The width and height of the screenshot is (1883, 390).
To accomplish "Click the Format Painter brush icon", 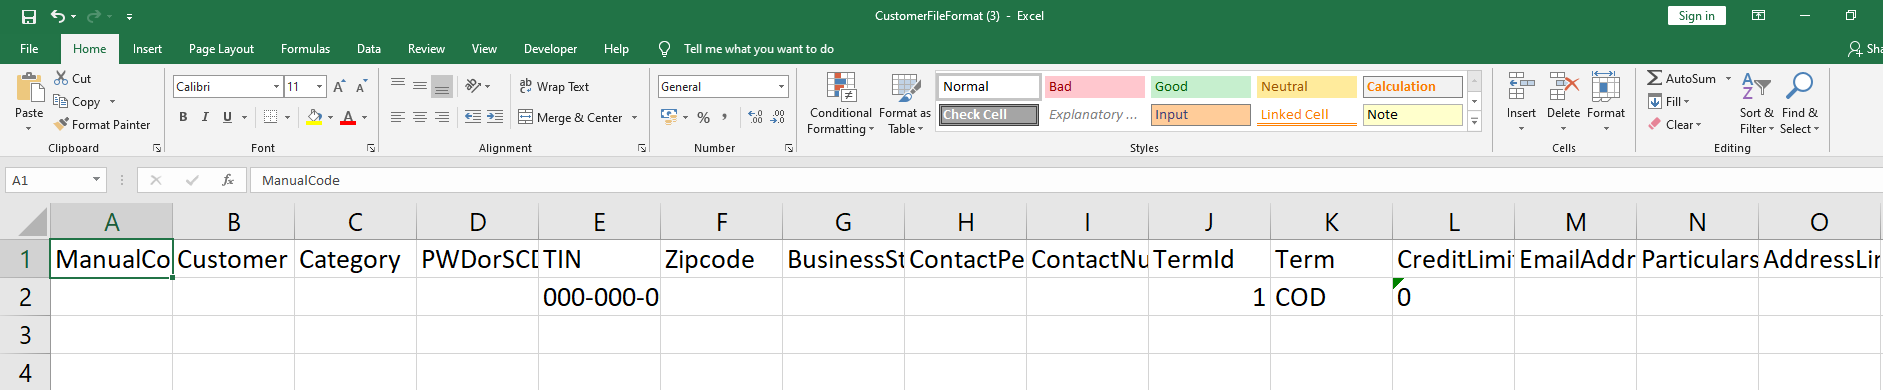I will coord(61,124).
